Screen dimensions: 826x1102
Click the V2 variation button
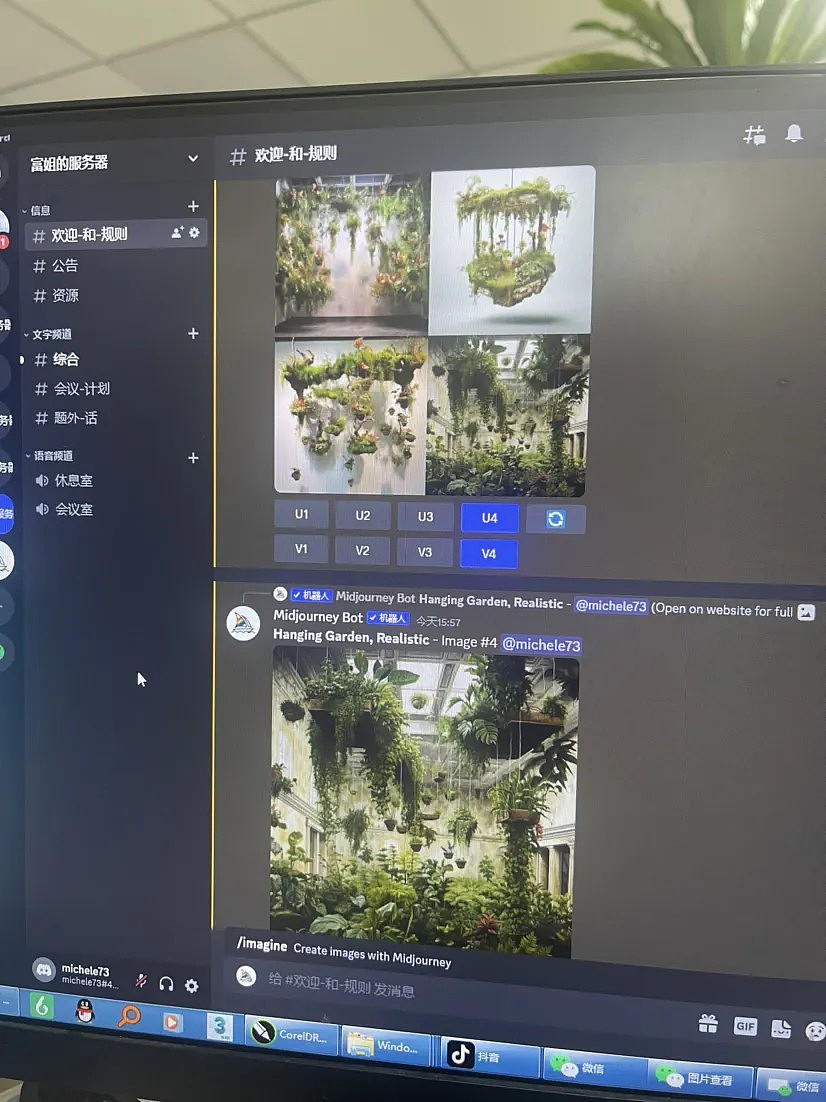coord(362,550)
